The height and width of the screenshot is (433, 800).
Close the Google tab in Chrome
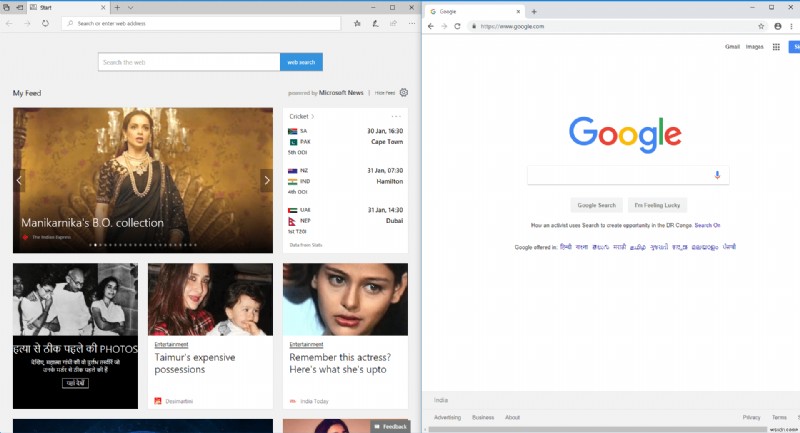pos(518,12)
